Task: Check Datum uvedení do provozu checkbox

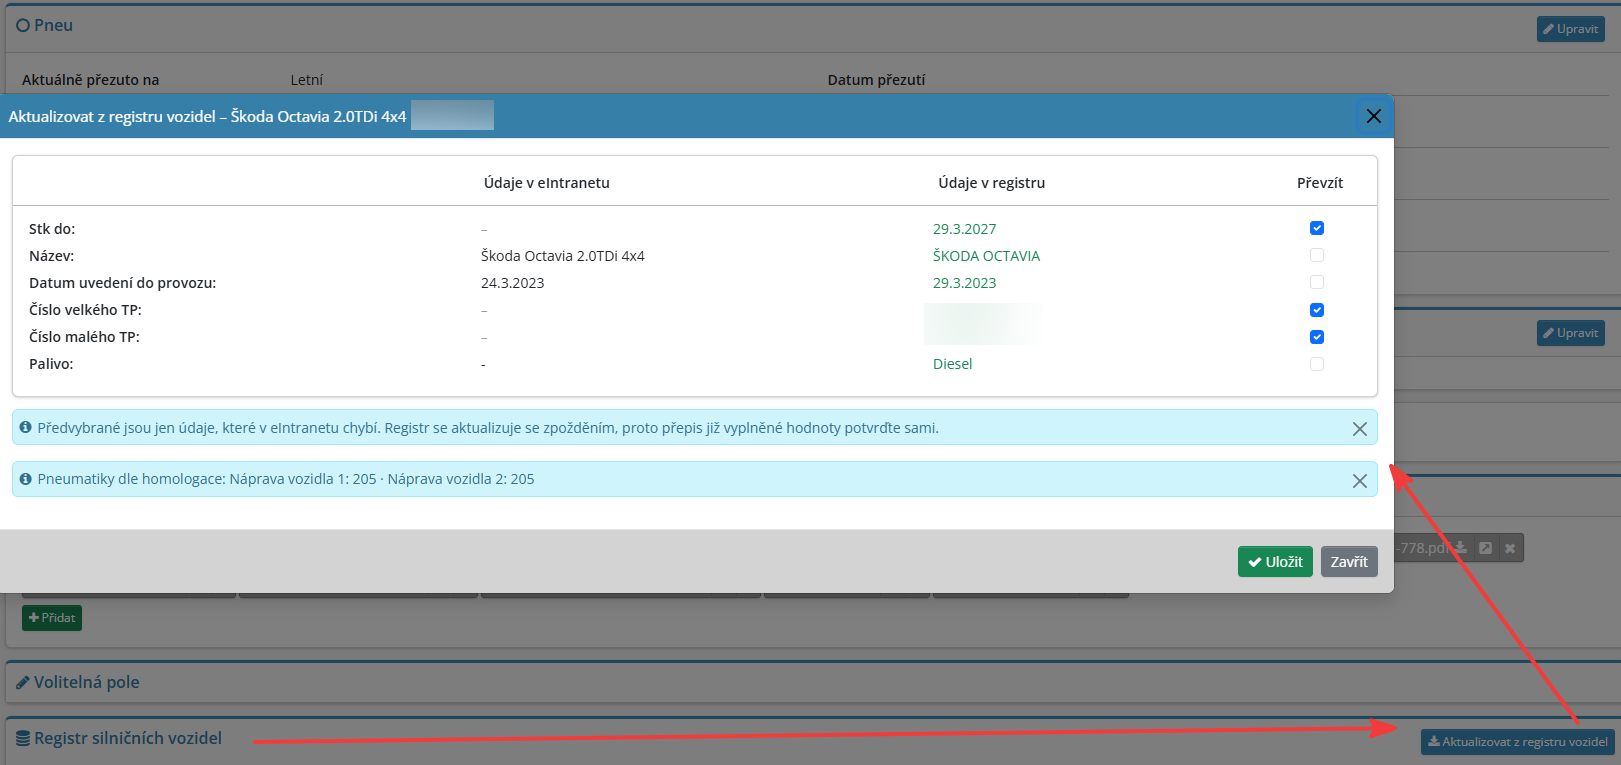Action: pos(1317,282)
